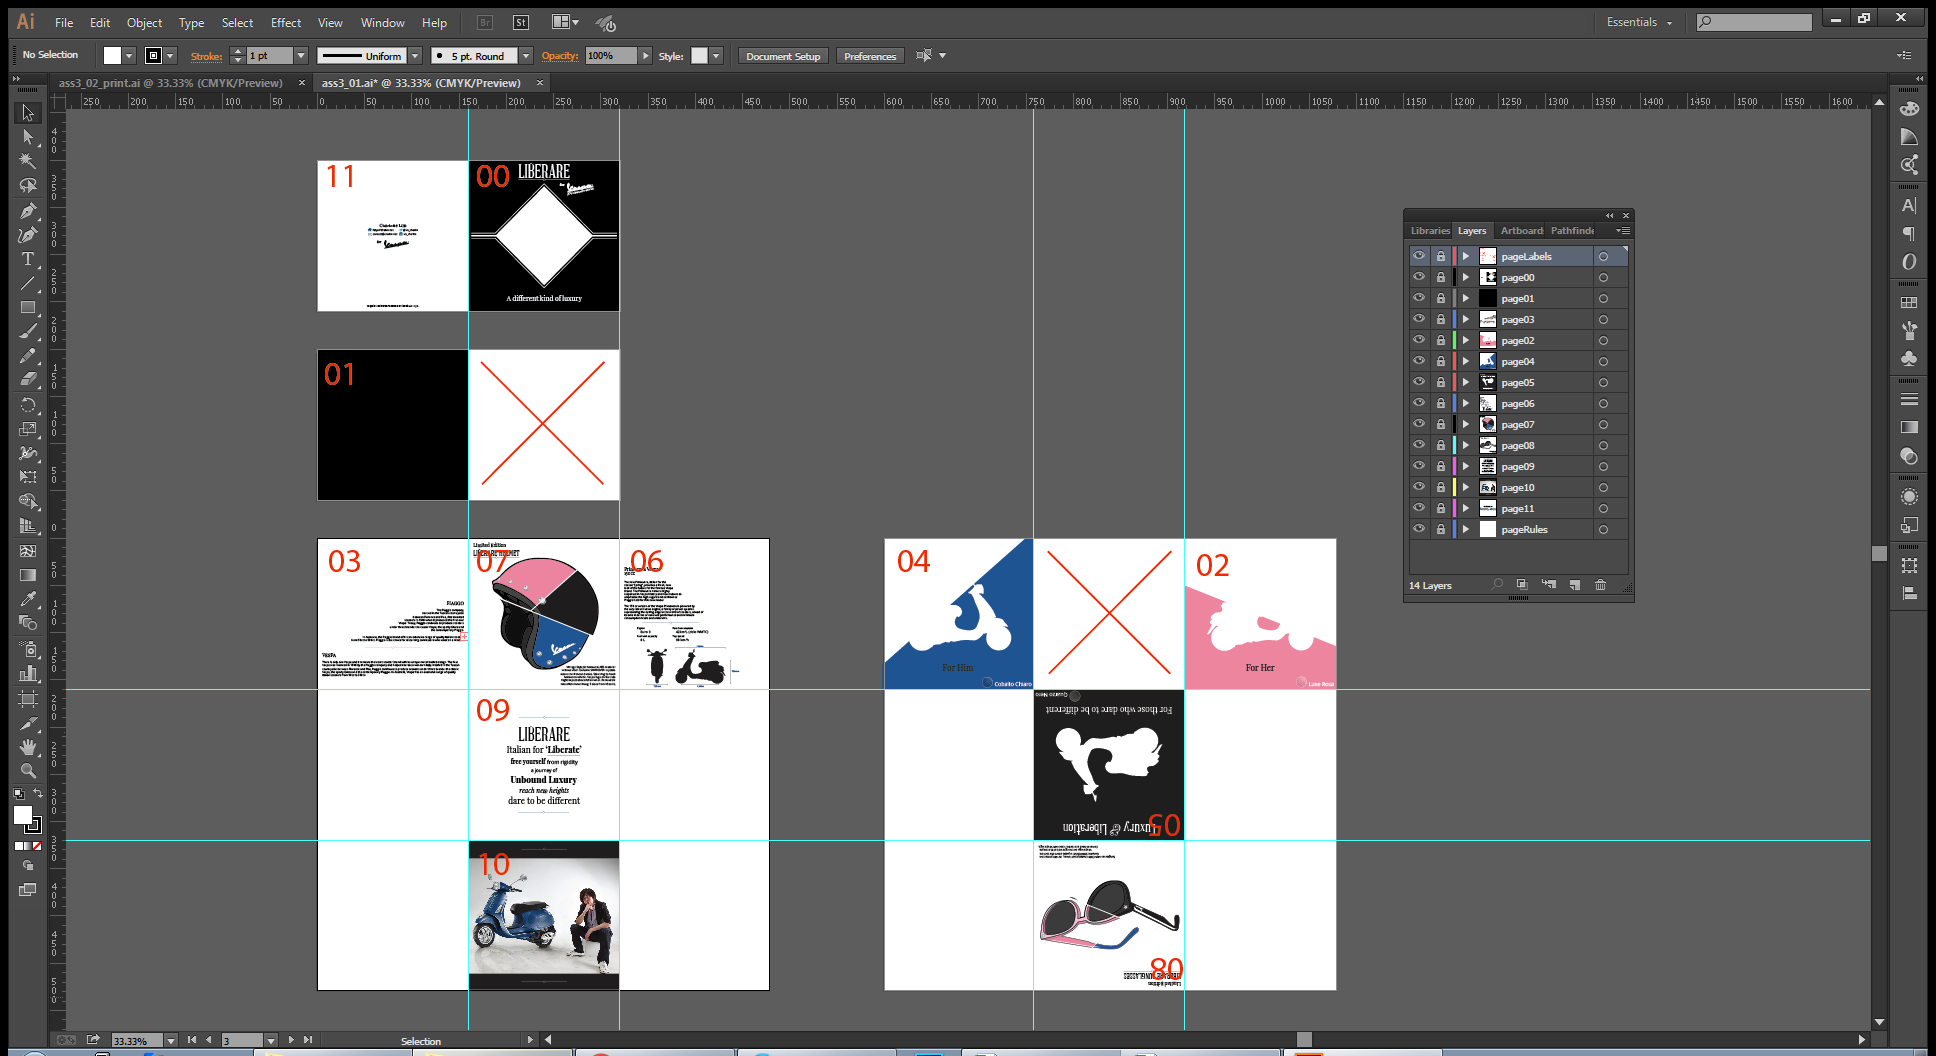Select the Gradient tool
This screenshot has height=1056, width=1936.
tap(28, 575)
